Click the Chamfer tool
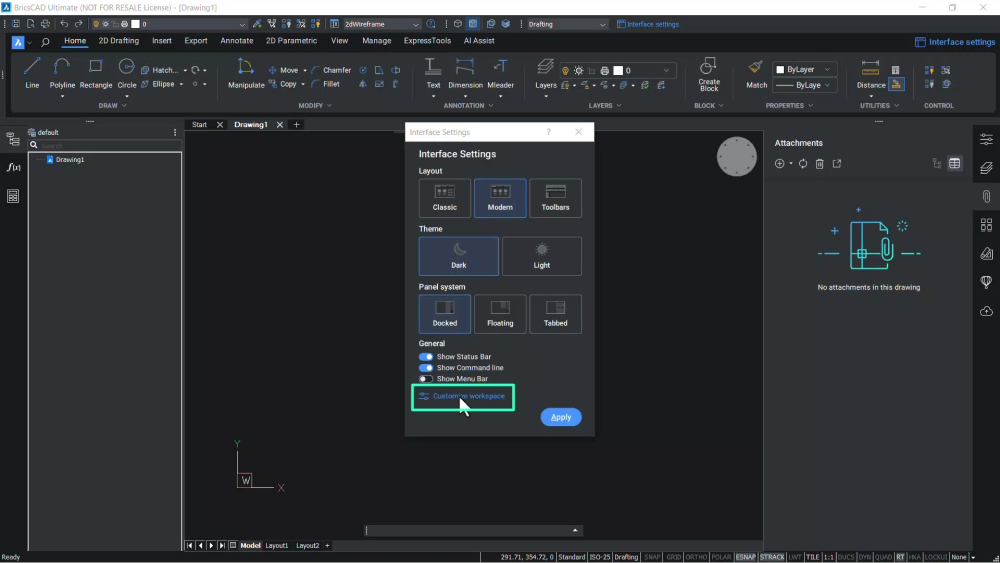The image size is (1000, 563). (331, 70)
